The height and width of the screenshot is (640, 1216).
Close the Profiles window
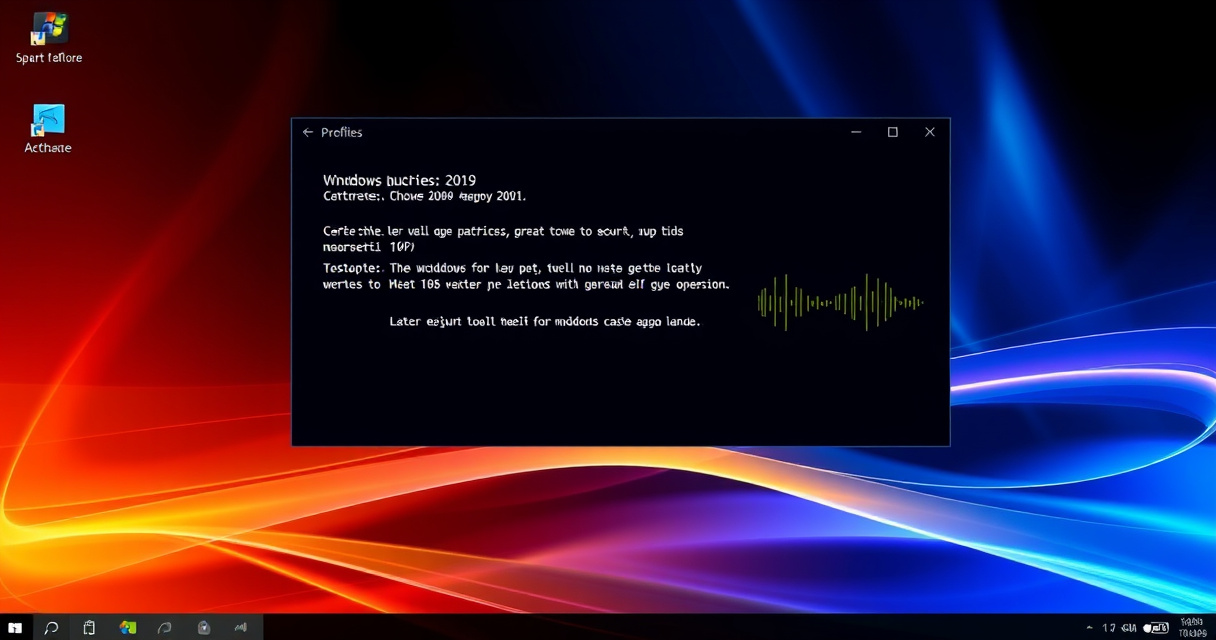[x=930, y=132]
